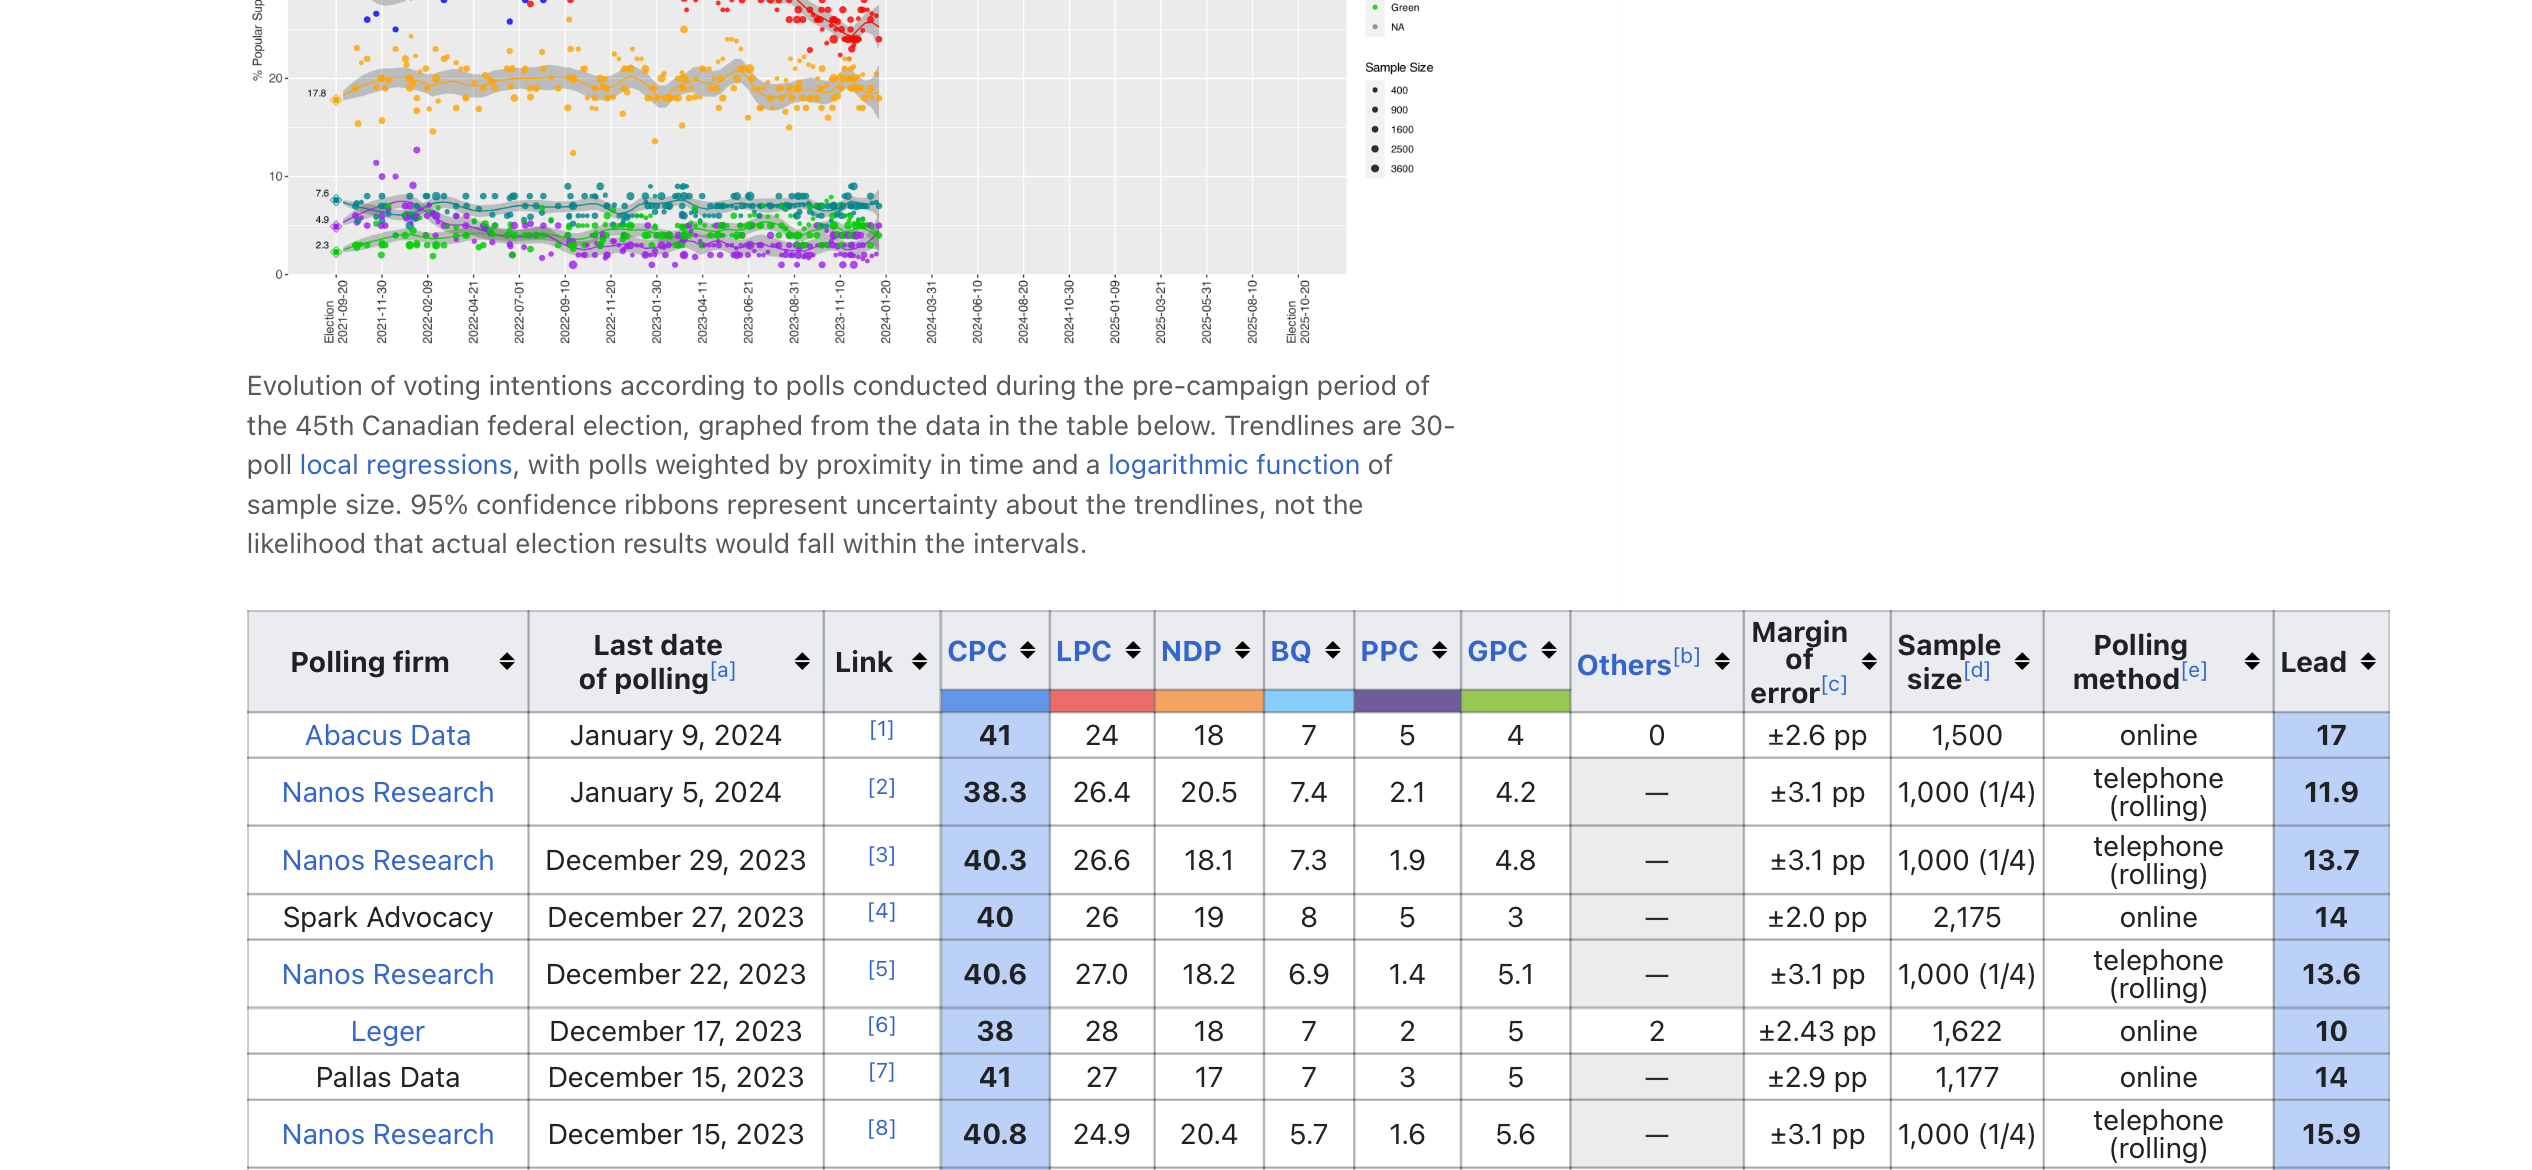This screenshot has height=1170, width=2532.
Task: Sort table by Polling firm column
Action: coord(507,662)
